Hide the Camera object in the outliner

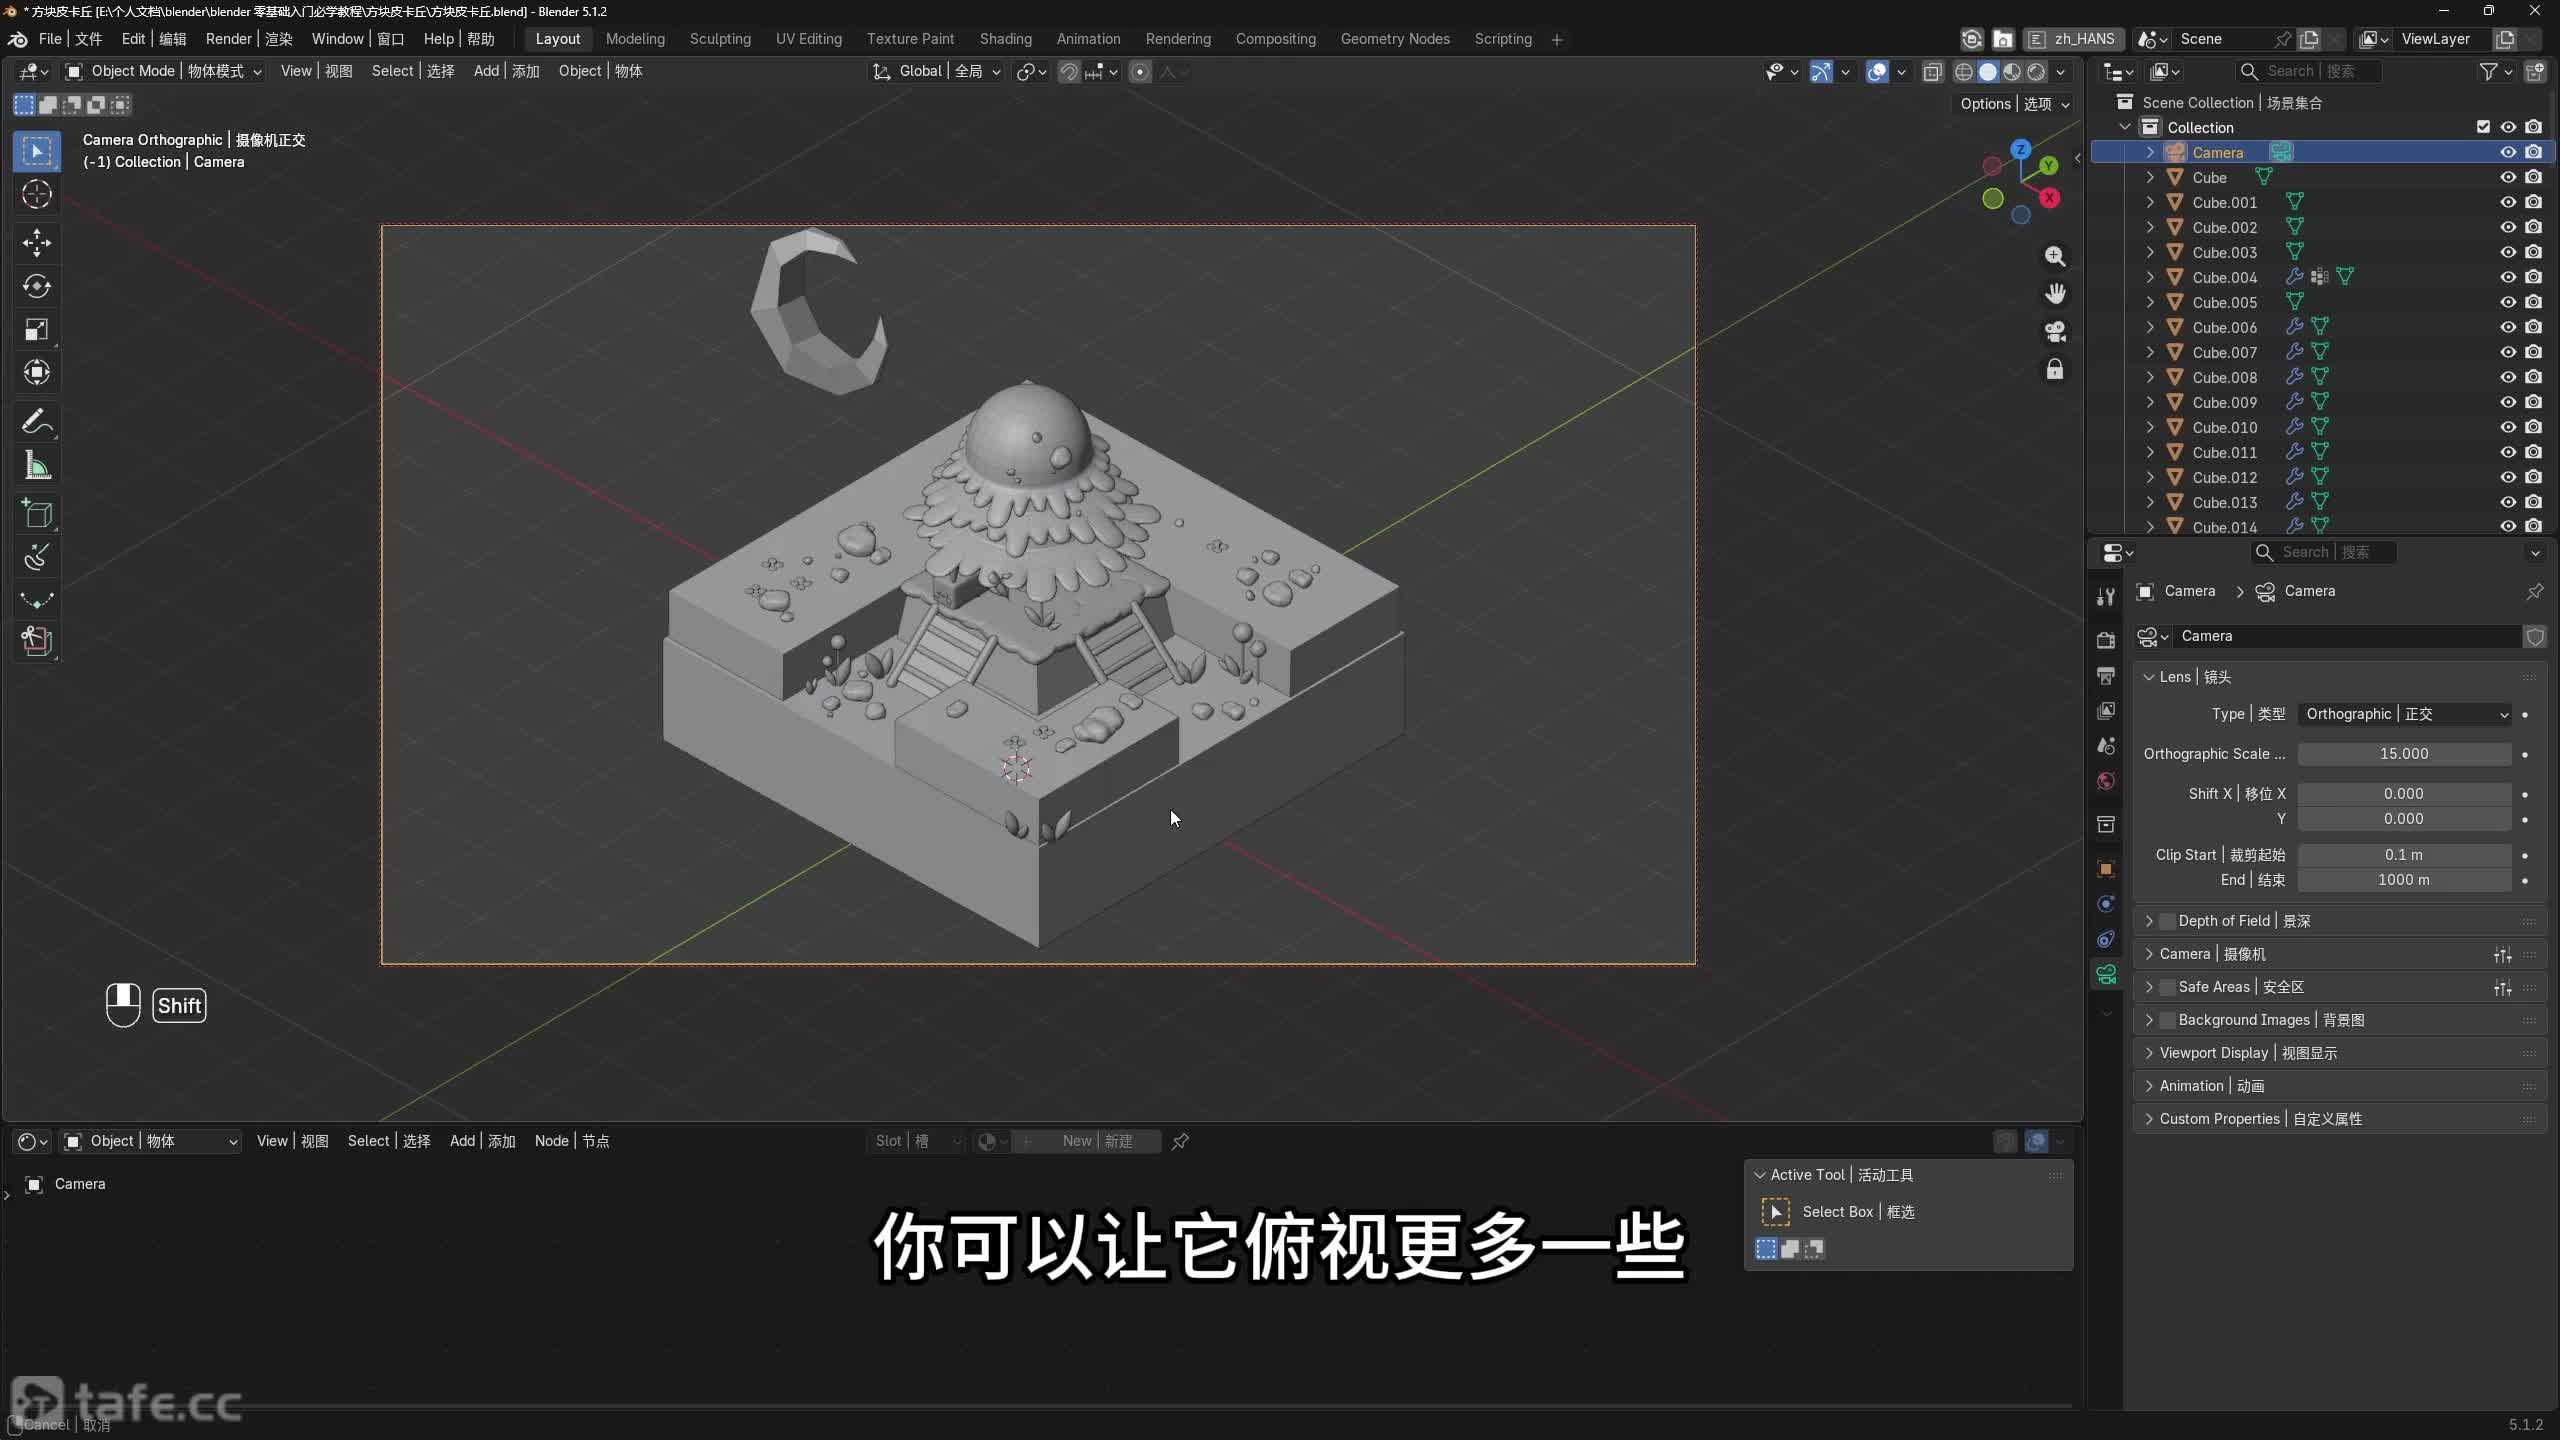(x=2508, y=152)
